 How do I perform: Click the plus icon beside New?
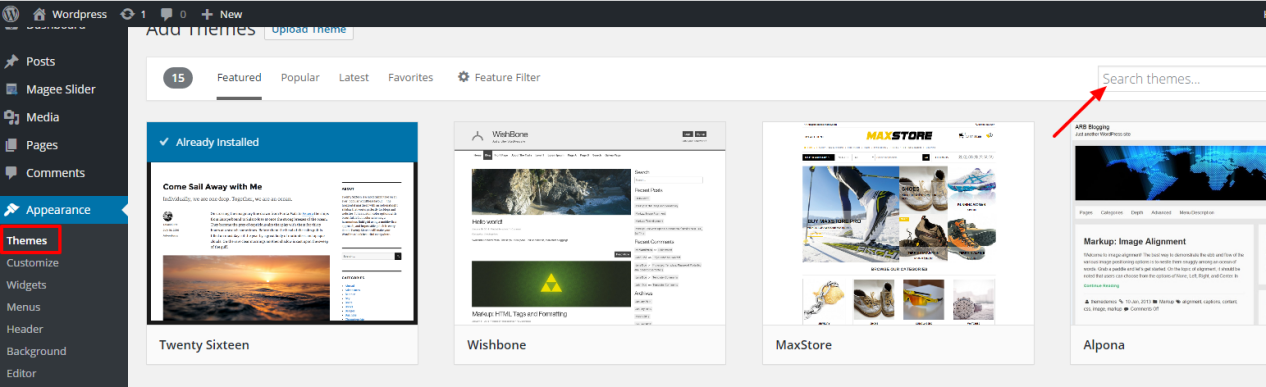(206, 14)
